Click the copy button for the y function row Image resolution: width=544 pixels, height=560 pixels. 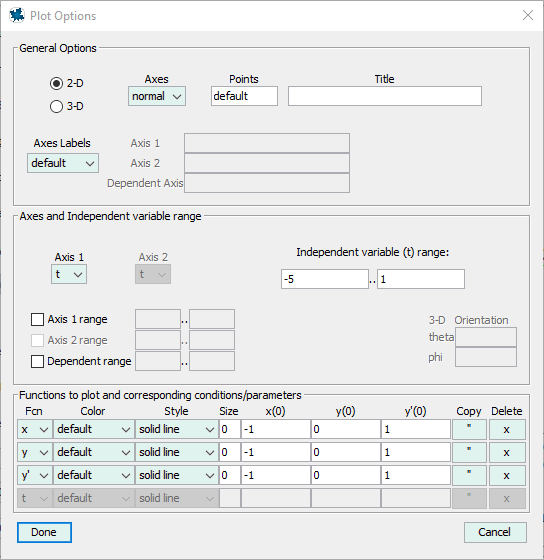pos(469,452)
